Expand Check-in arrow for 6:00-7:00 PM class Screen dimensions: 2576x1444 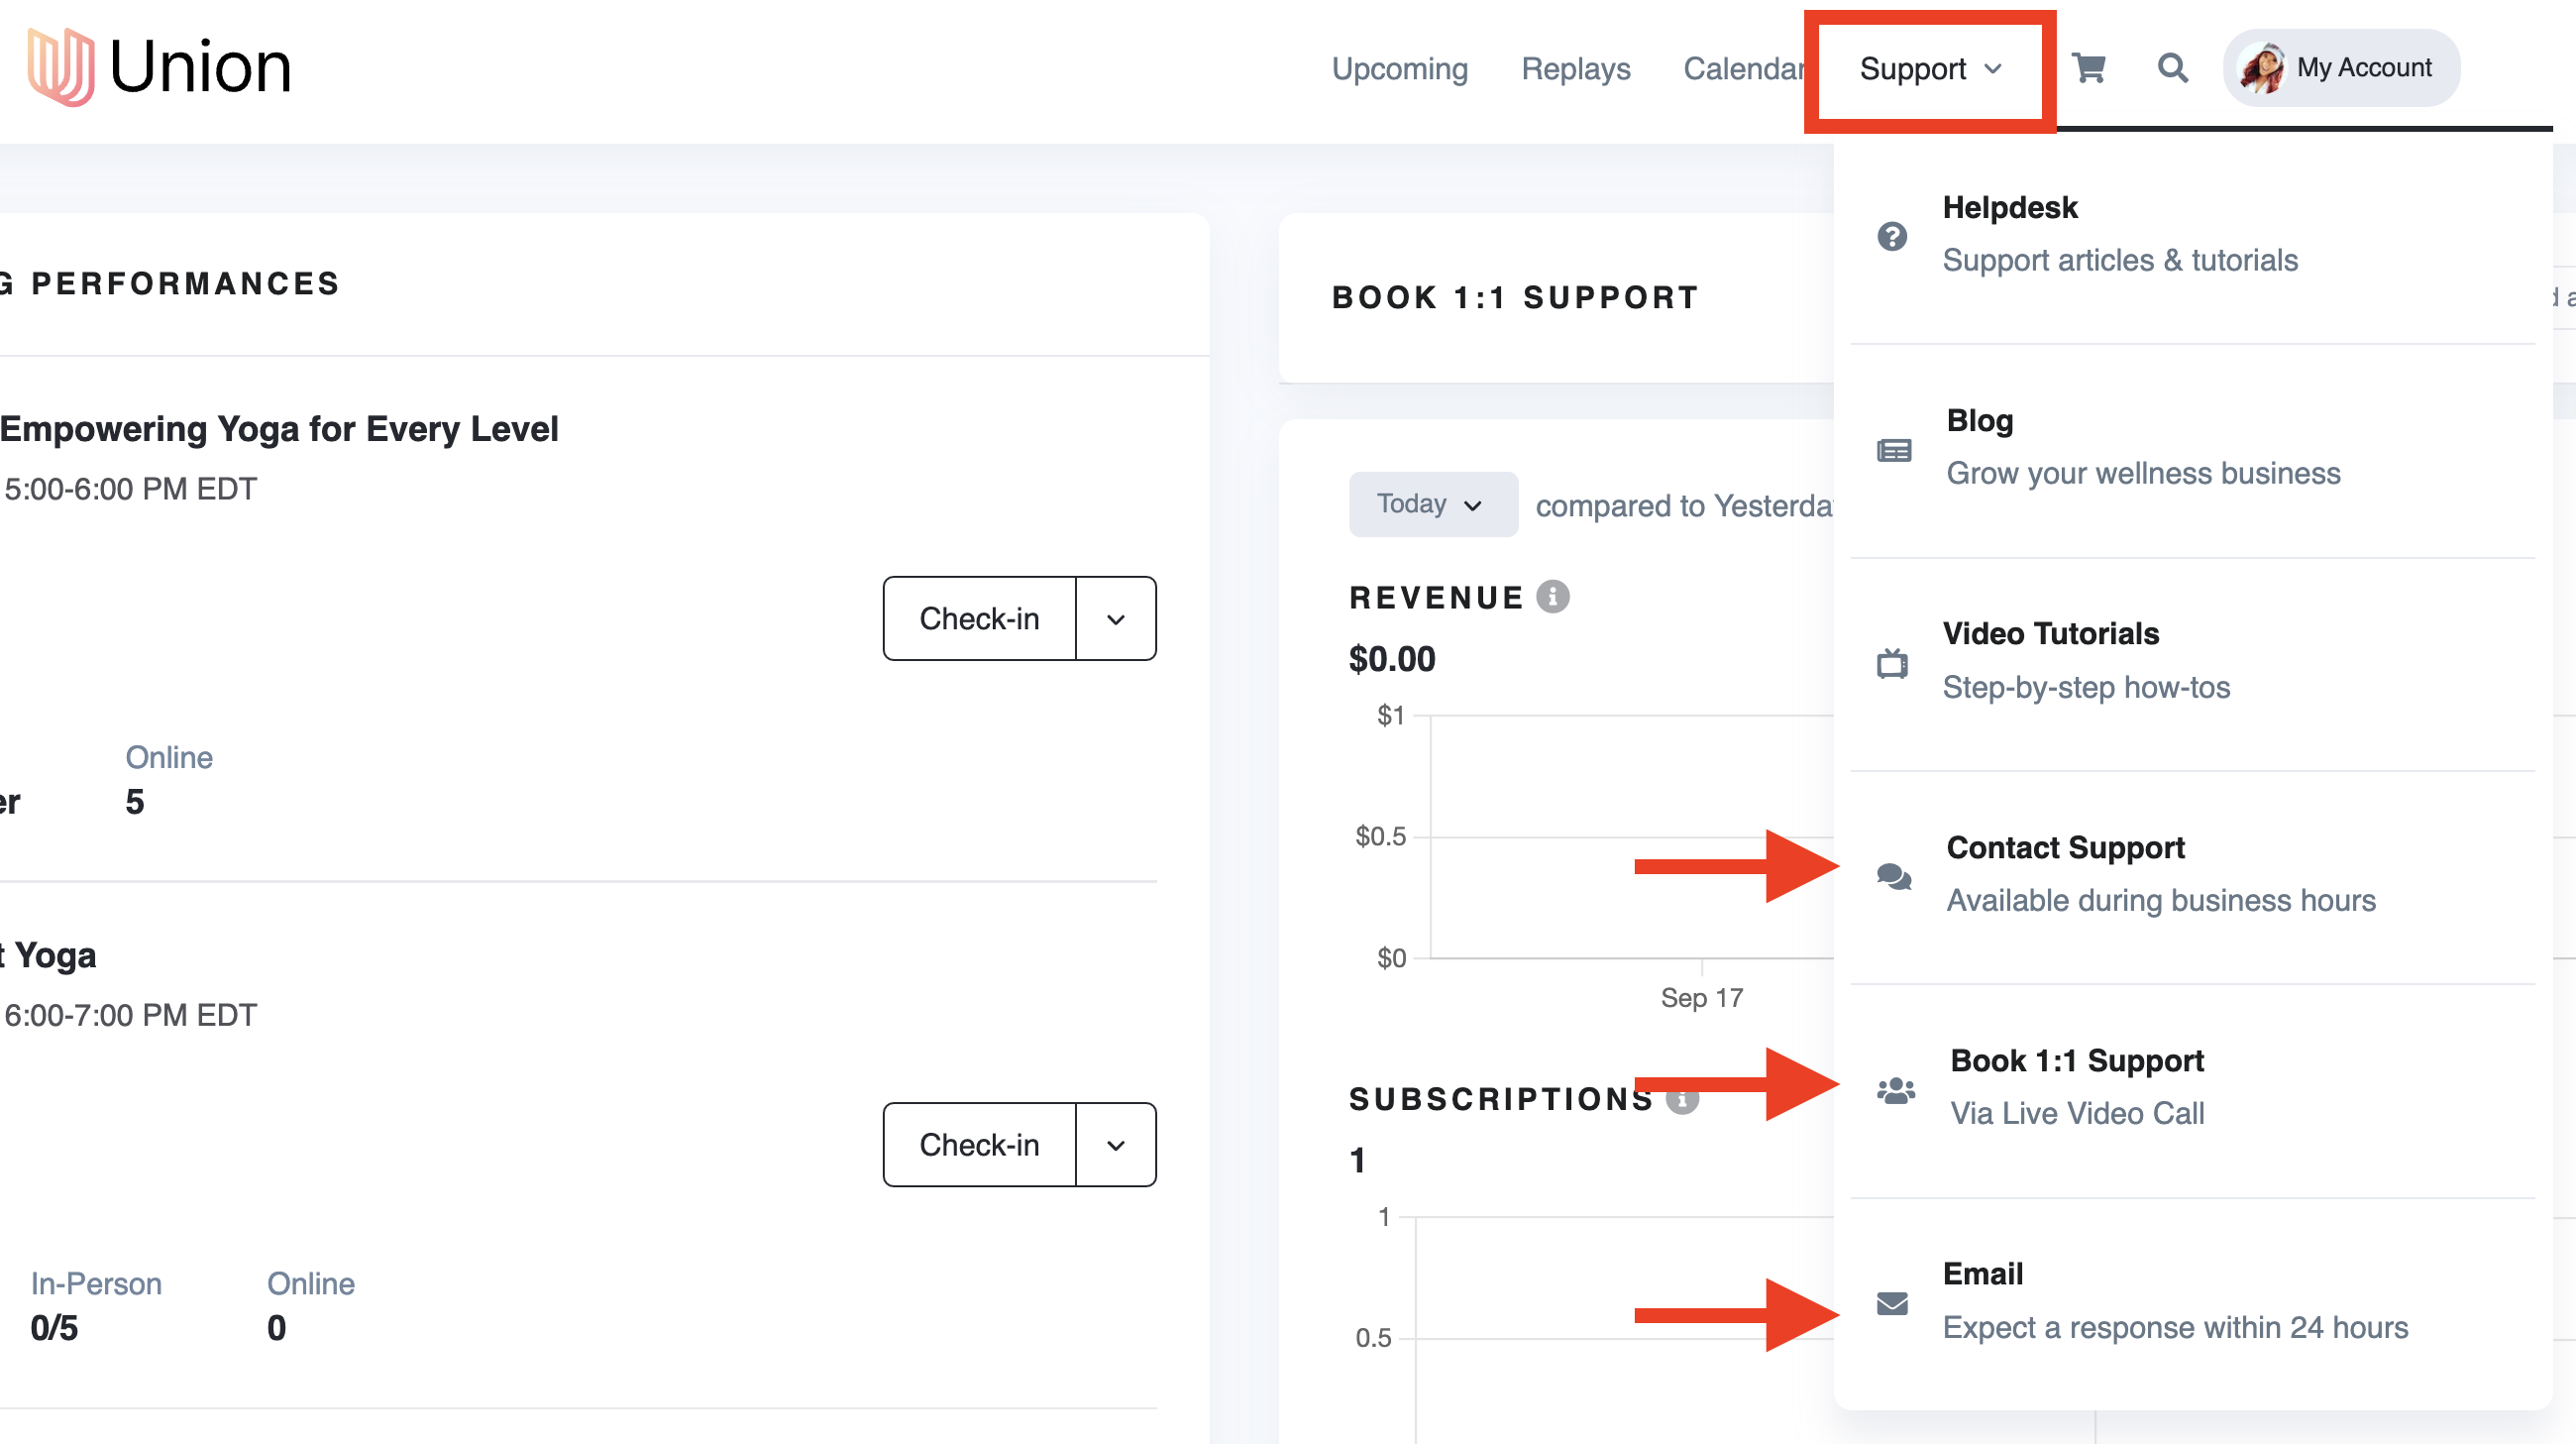coord(1116,1145)
